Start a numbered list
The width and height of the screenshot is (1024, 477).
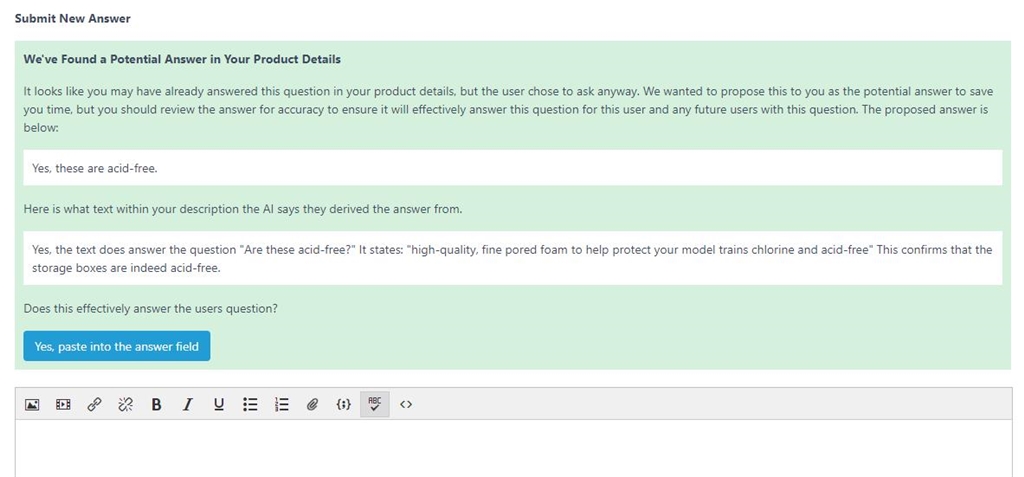pyautogui.click(x=281, y=404)
